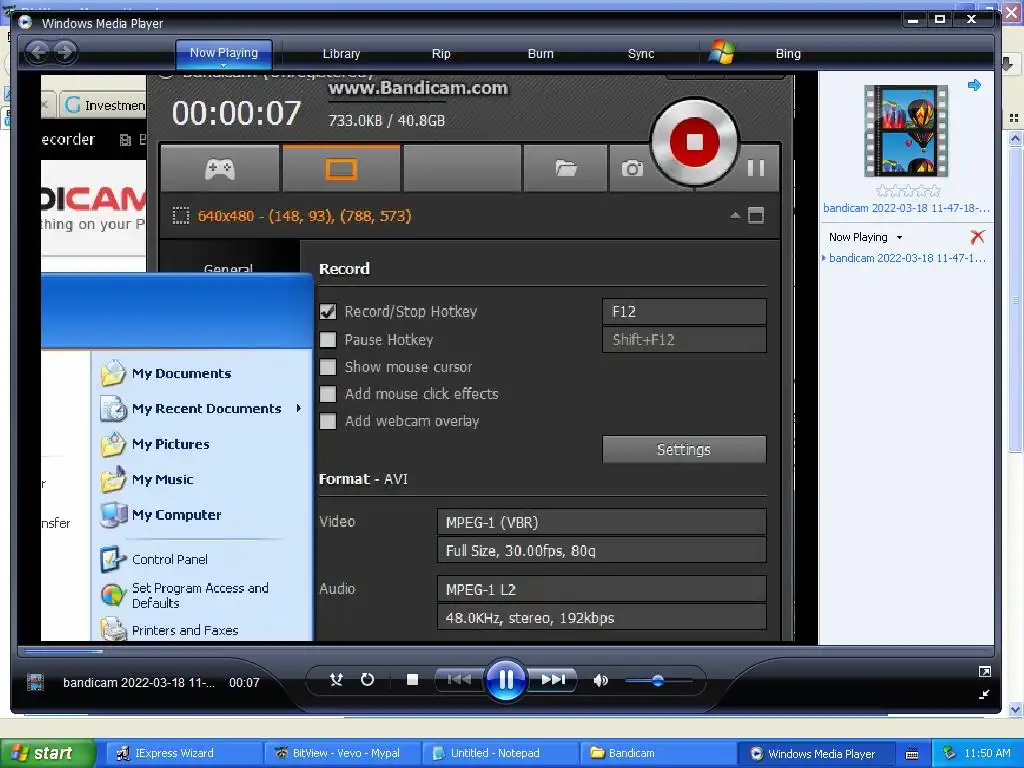
Task: Turn on shuffle
Action: coord(336,680)
